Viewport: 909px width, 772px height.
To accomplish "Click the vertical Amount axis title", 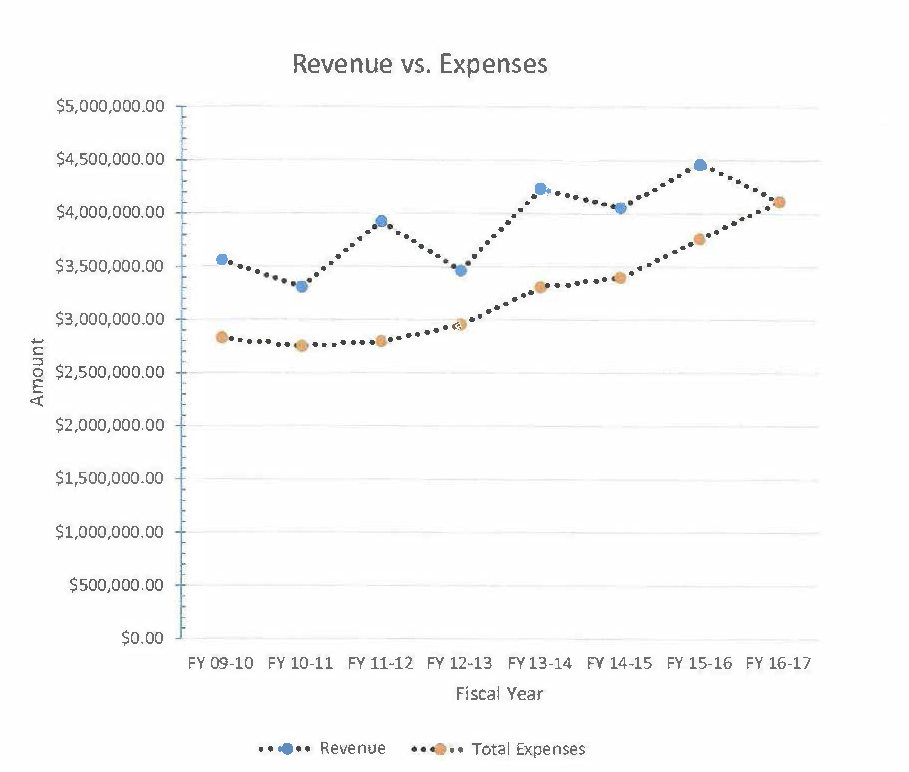I will pyautogui.click(x=38, y=372).
